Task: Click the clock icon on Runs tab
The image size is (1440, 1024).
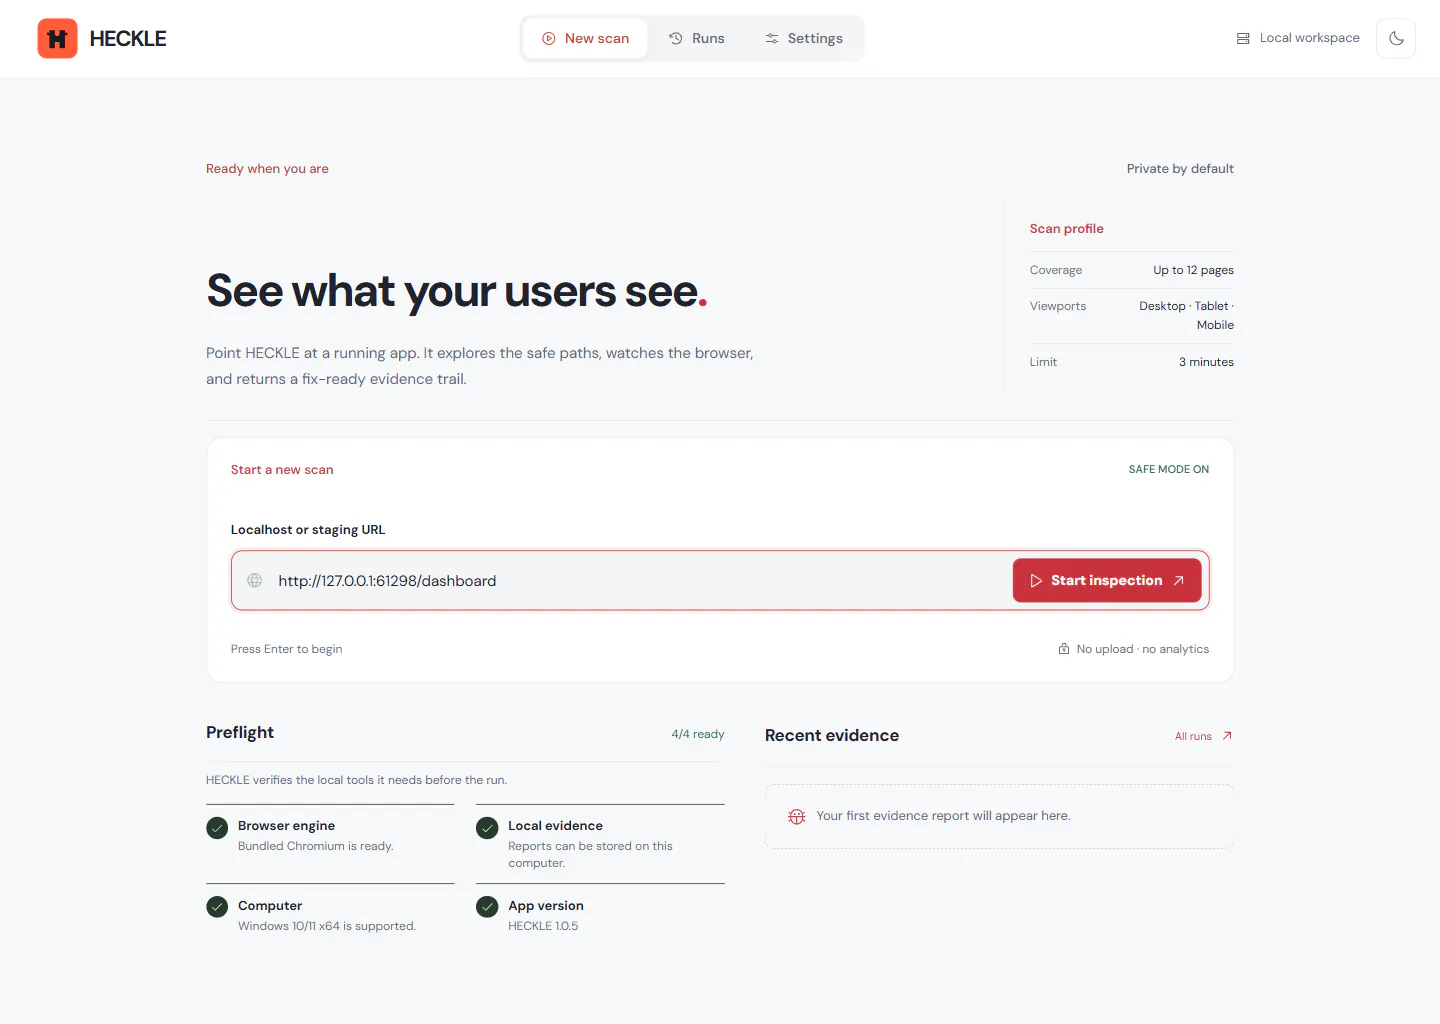Action: pos(676,38)
